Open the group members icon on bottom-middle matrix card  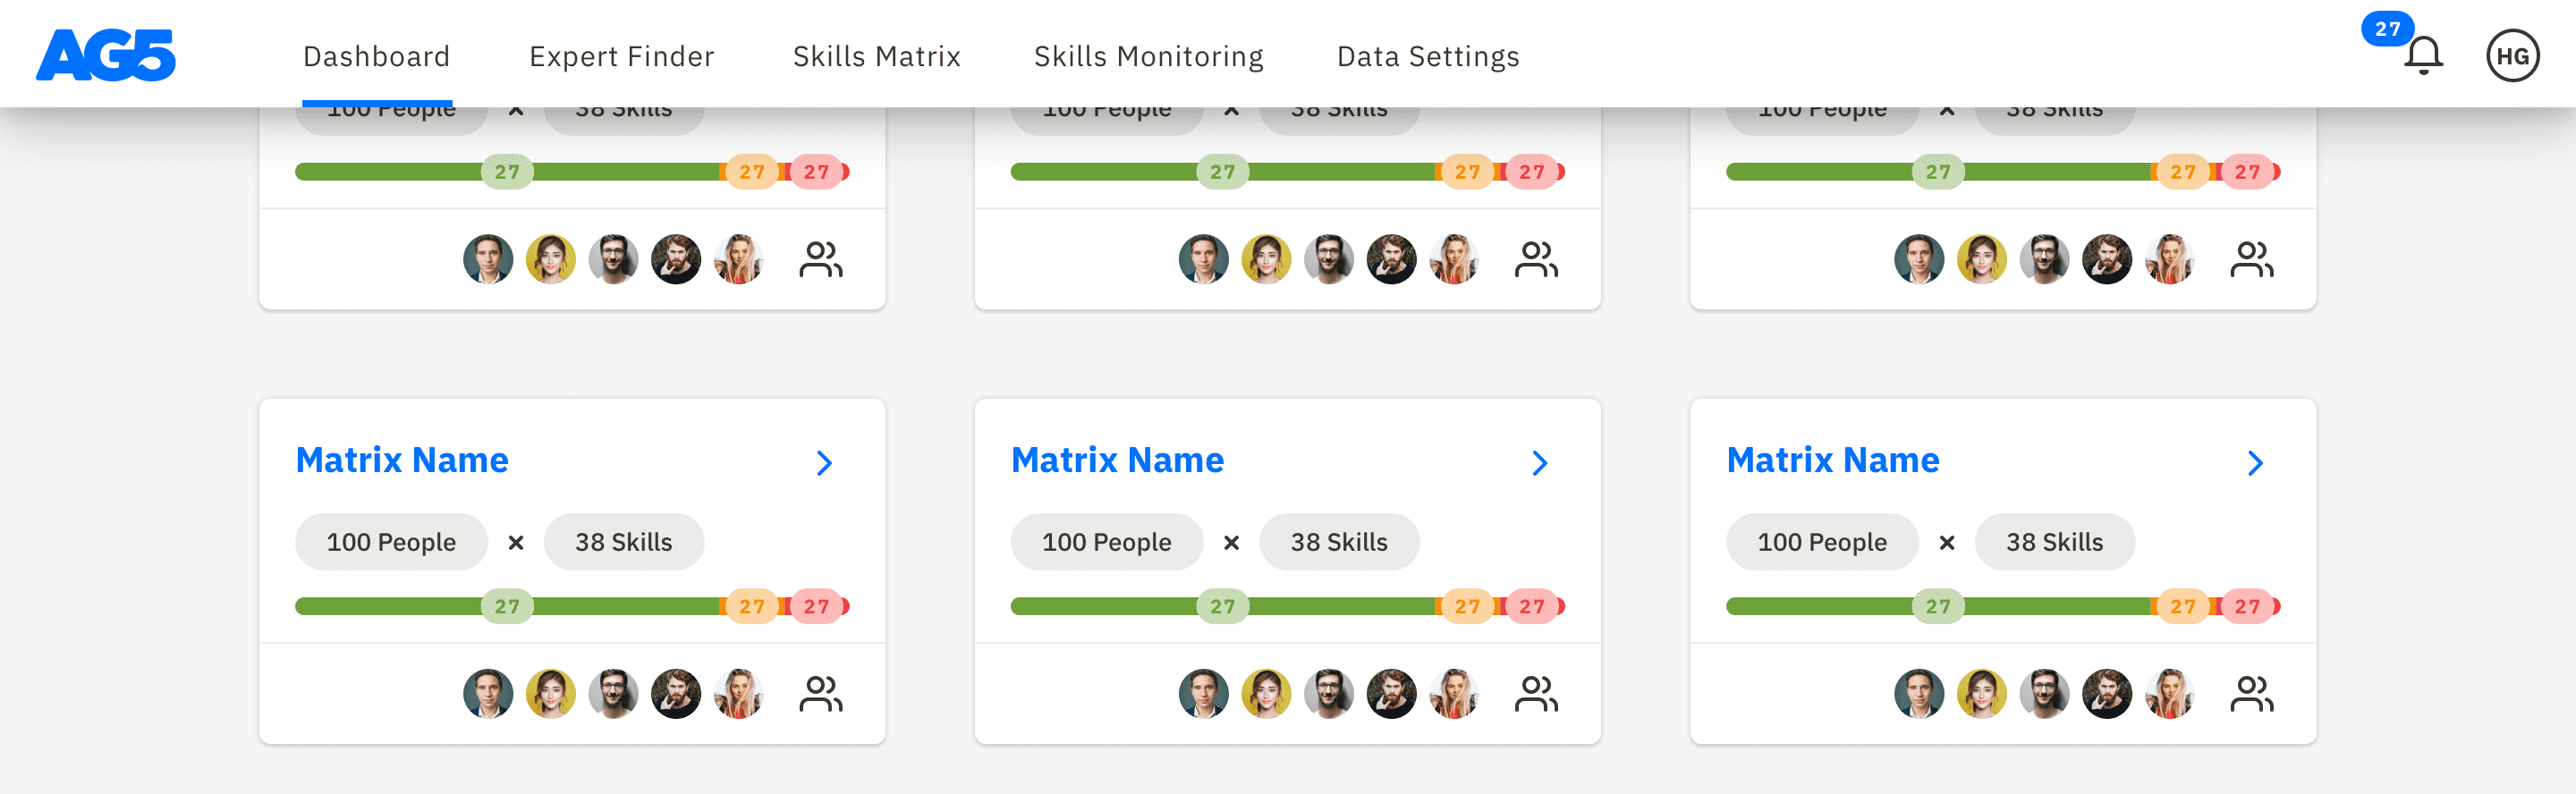(x=1538, y=692)
